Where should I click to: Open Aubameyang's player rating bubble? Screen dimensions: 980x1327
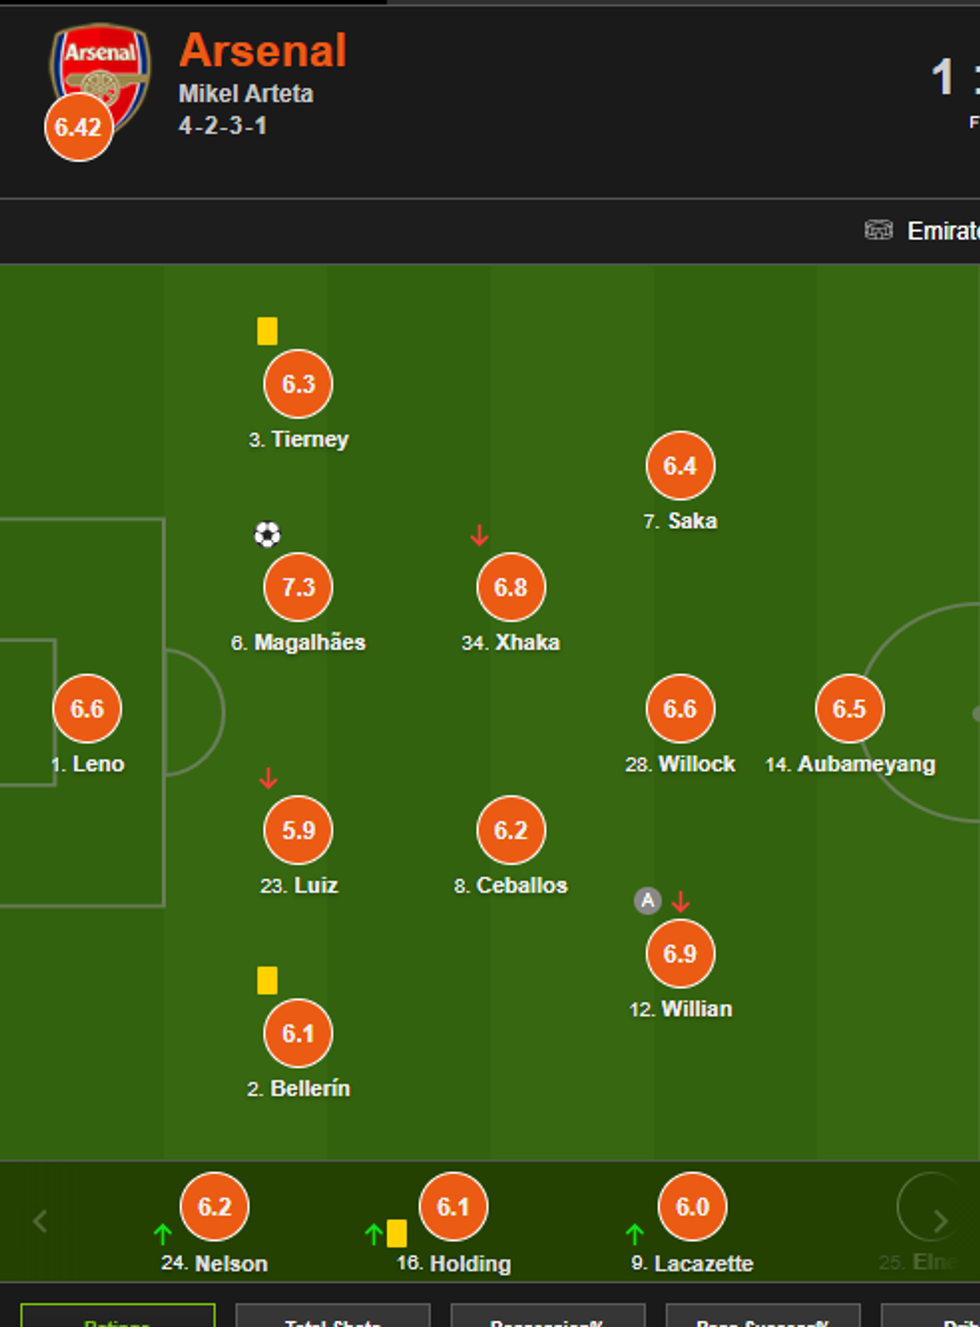click(x=849, y=709)
